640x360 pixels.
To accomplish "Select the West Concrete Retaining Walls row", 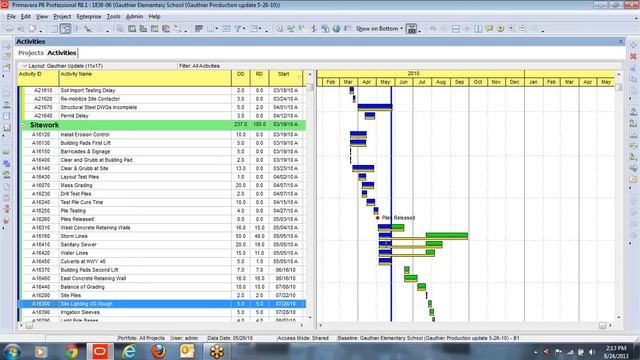I will point(163,228).
